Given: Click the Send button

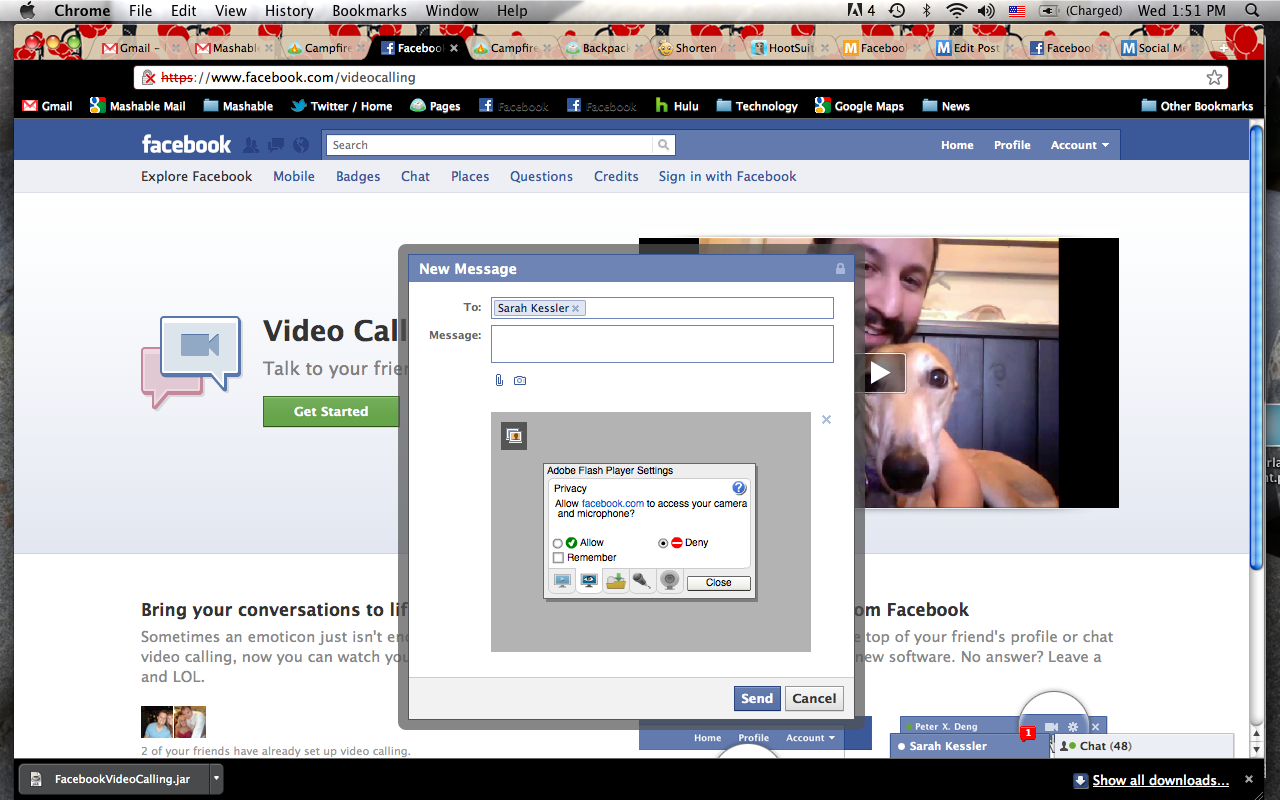Looking at the screenshot, I should (x=757, y=698).
